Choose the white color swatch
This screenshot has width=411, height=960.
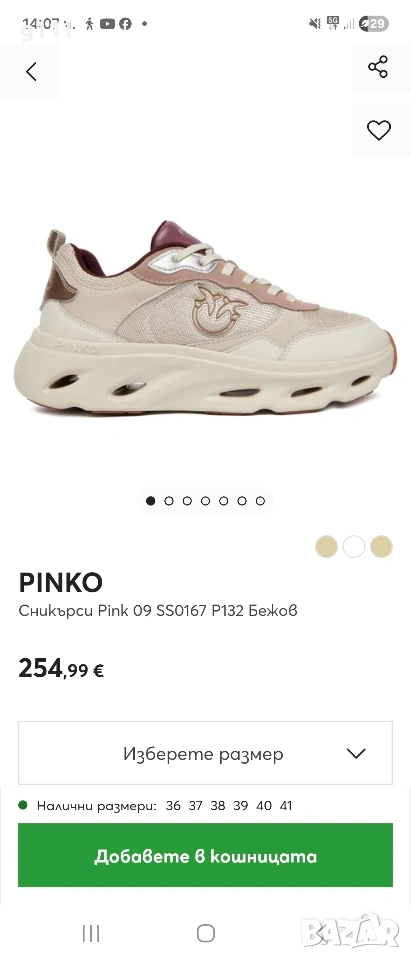click(353, 546)
